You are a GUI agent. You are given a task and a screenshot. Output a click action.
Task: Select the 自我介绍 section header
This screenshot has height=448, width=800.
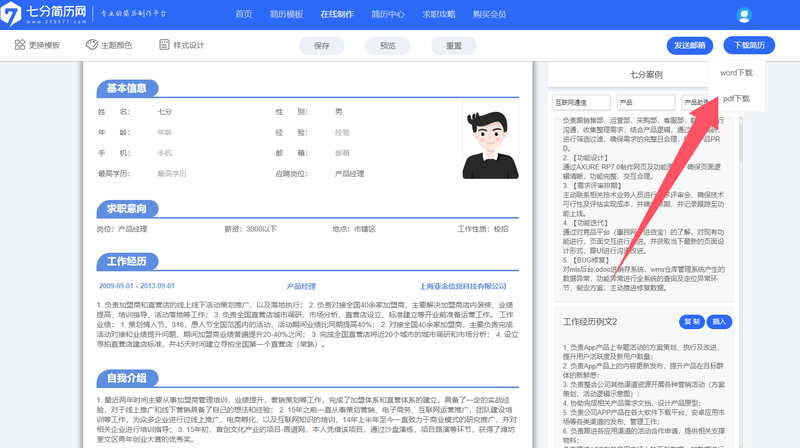[127, 378]
